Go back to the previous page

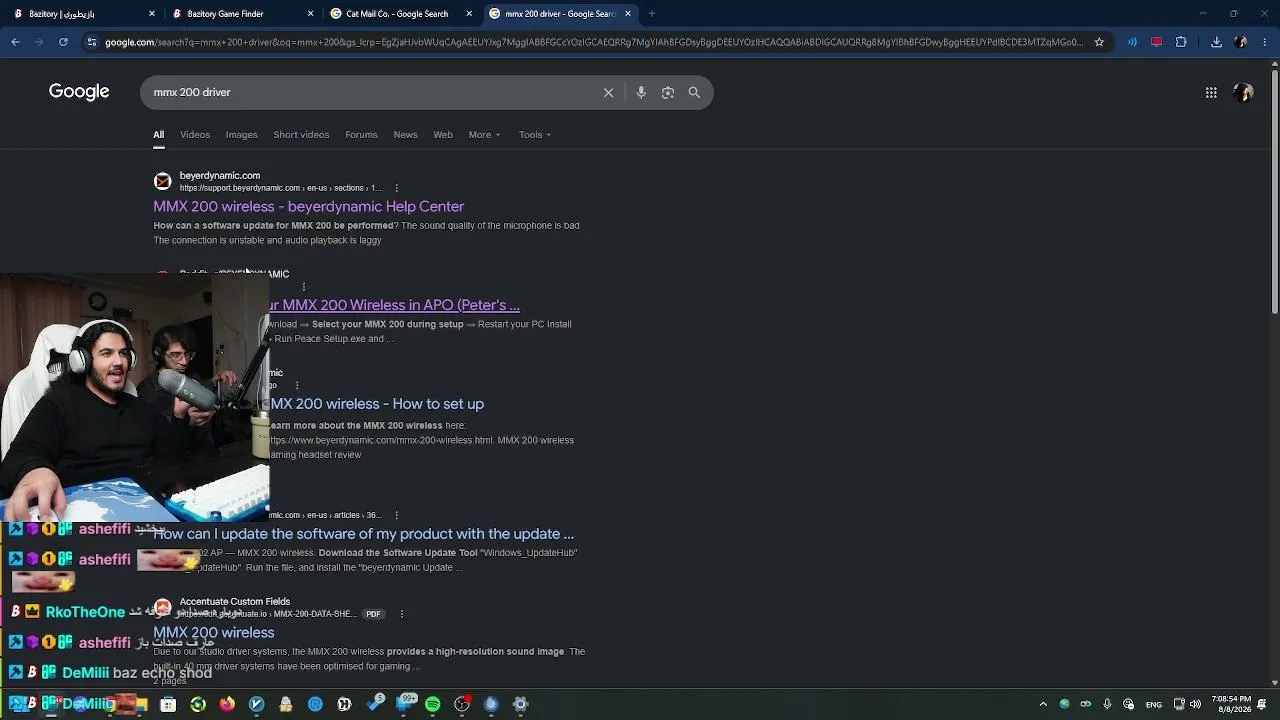coord(15,42)
